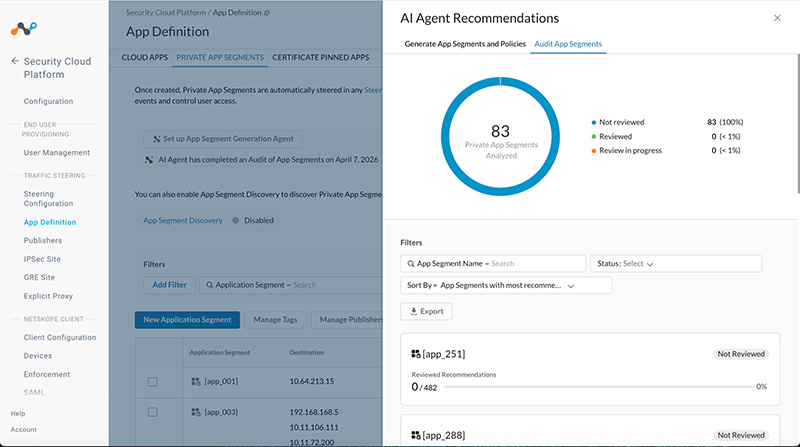The height and width of the screenshot is (447, 800).
Task: Click the Export button
Action: pos(427,311)
